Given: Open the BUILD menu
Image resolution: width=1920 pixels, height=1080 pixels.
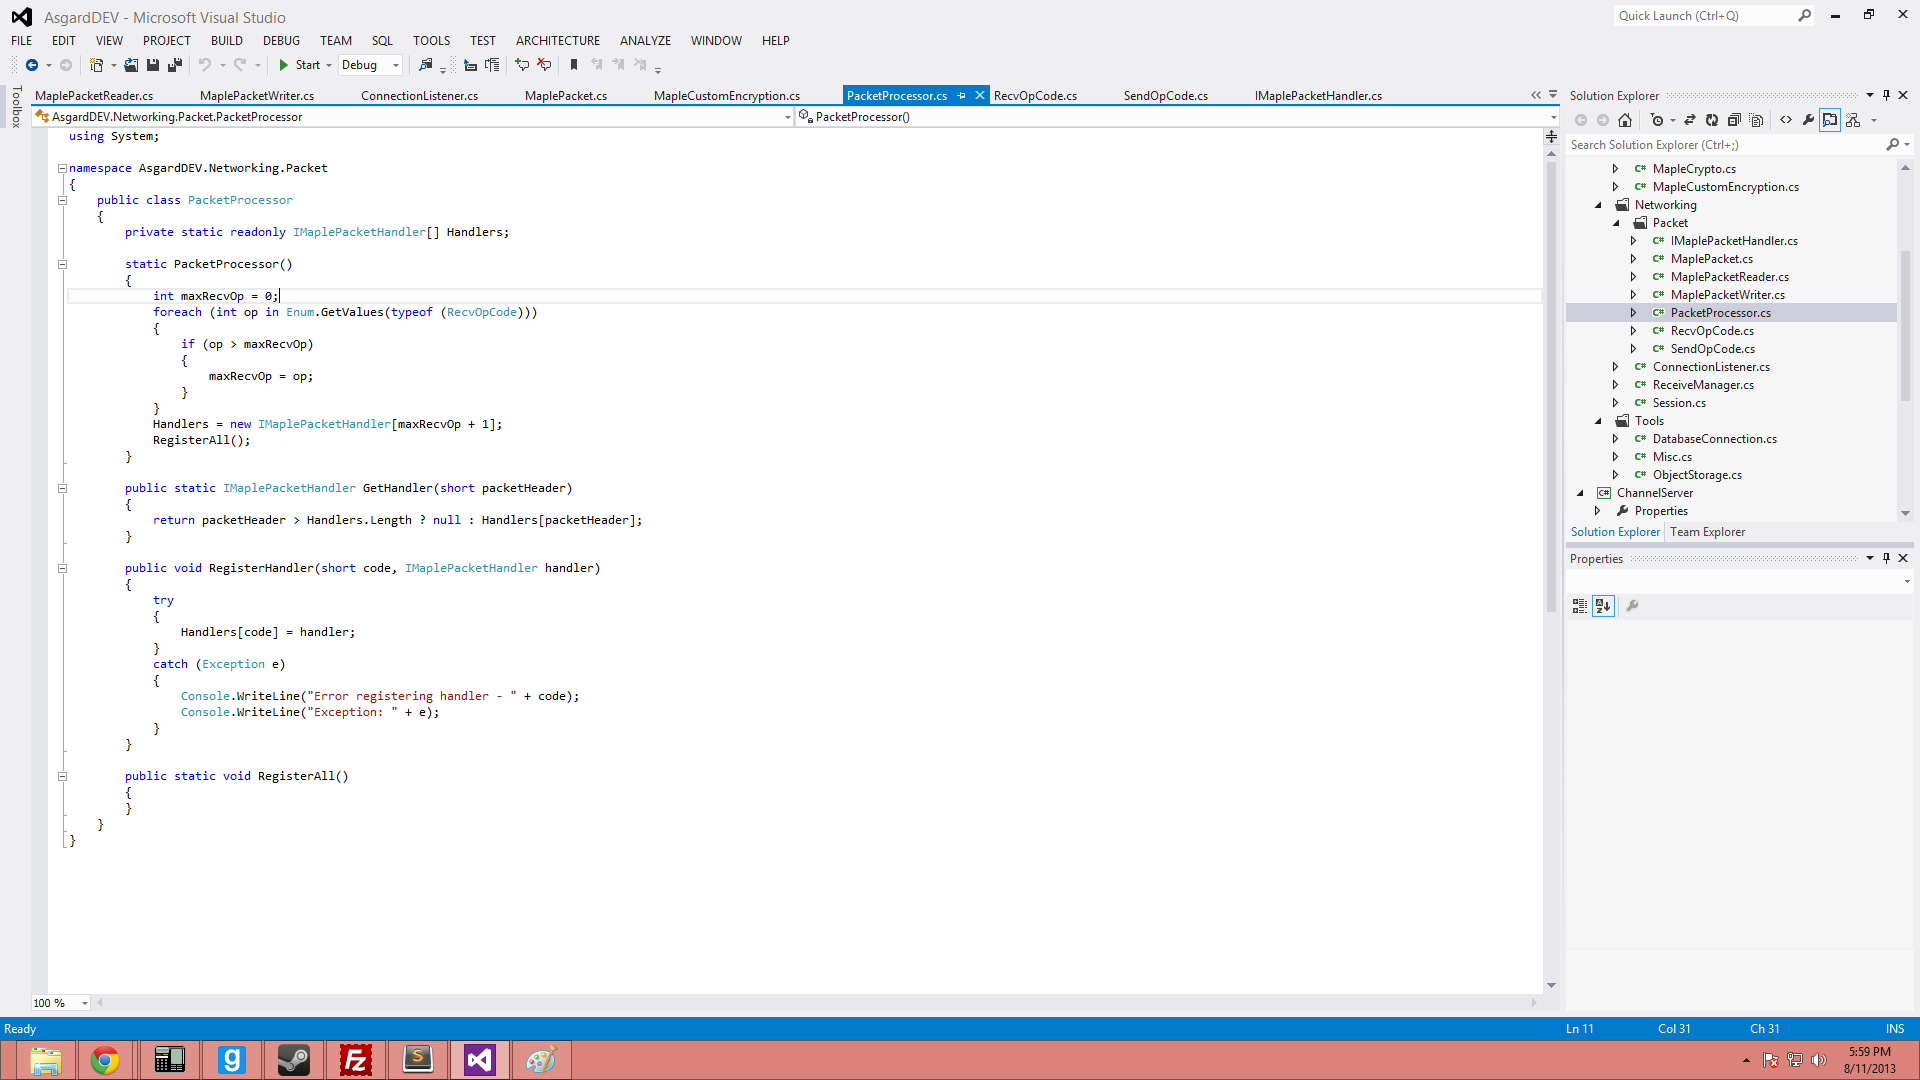Looking at the screenshot, I should tap(226, 41).
